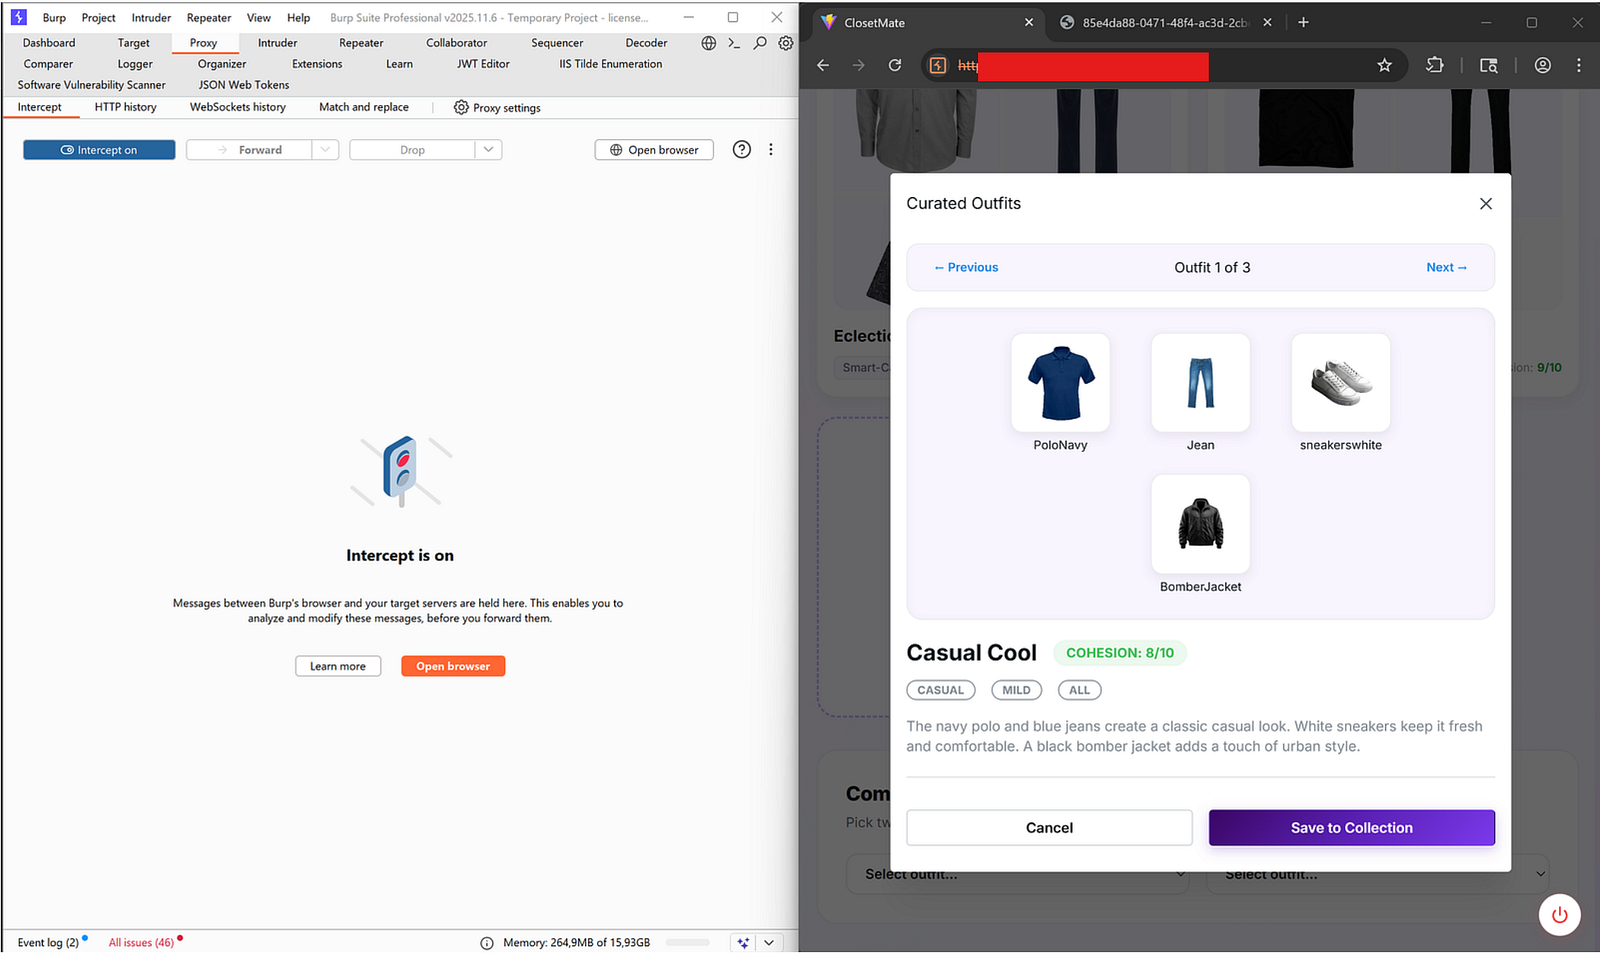Expand the status bar chevron dropdown
Viewport: 1600px width, 956px height.
point(769,943)
